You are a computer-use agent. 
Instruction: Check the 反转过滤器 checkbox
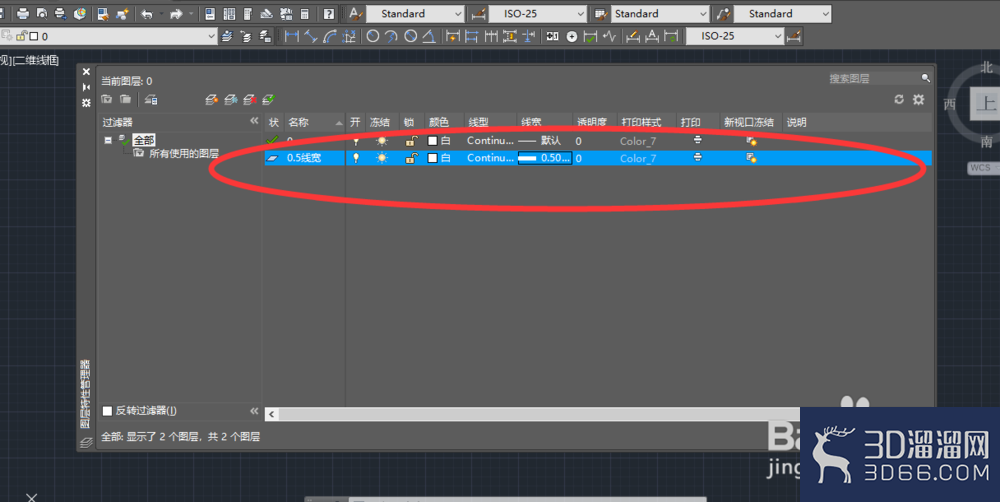click(x=107, y=411)
